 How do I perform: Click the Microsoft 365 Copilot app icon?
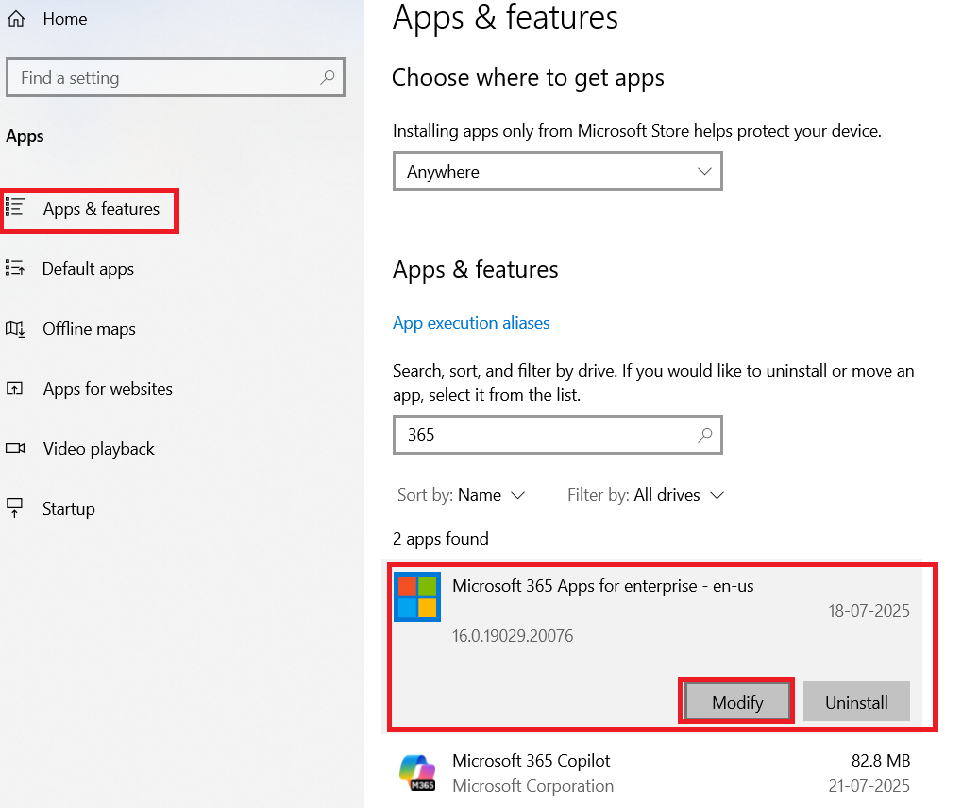(x=417, y=773)
